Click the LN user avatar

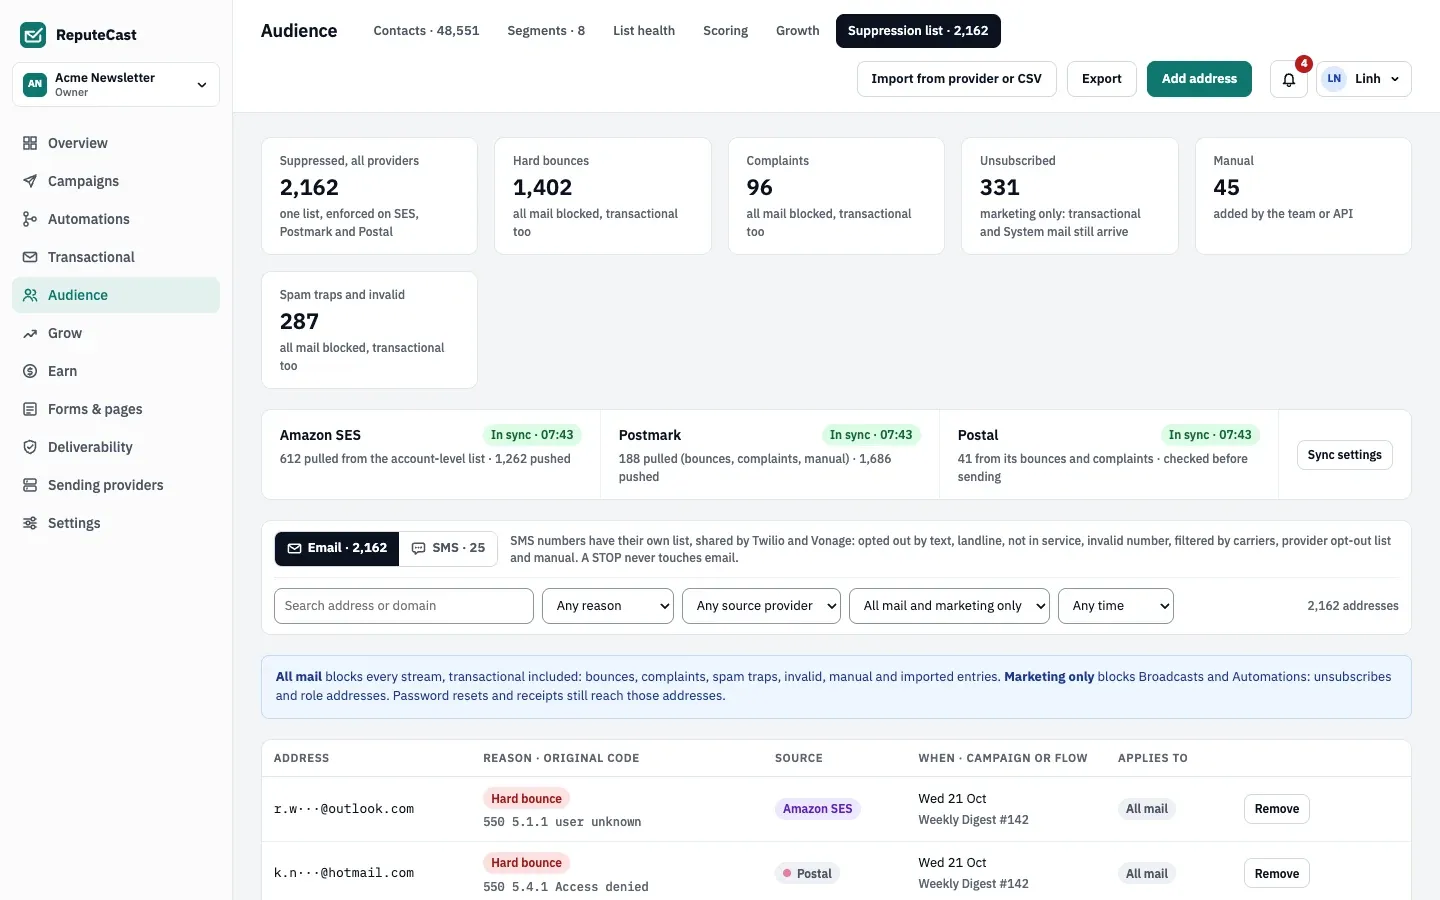point(1334,79)
